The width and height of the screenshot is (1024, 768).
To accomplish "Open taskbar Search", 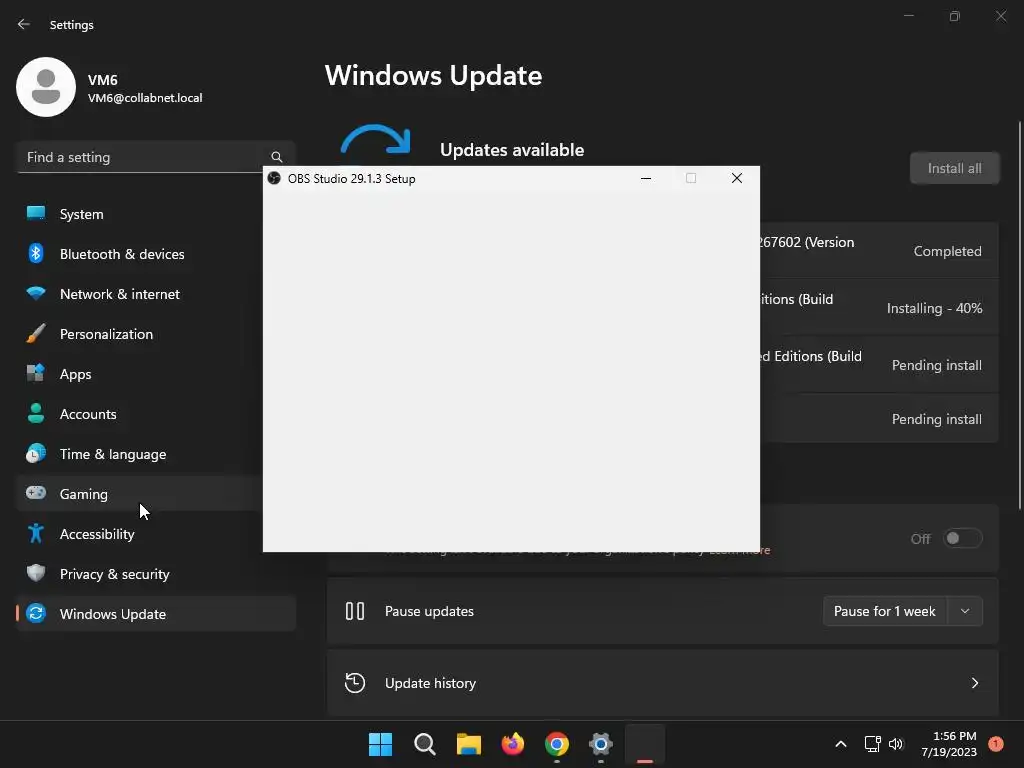I will pyautogui.click(x=424, y=744).
